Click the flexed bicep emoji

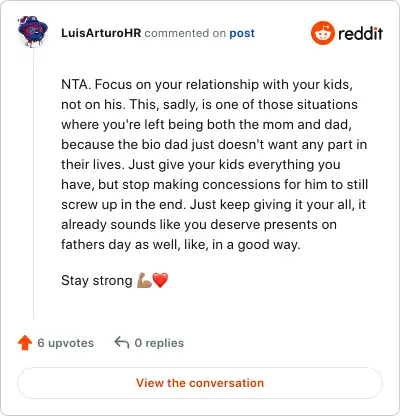click(x=144, y=280)
